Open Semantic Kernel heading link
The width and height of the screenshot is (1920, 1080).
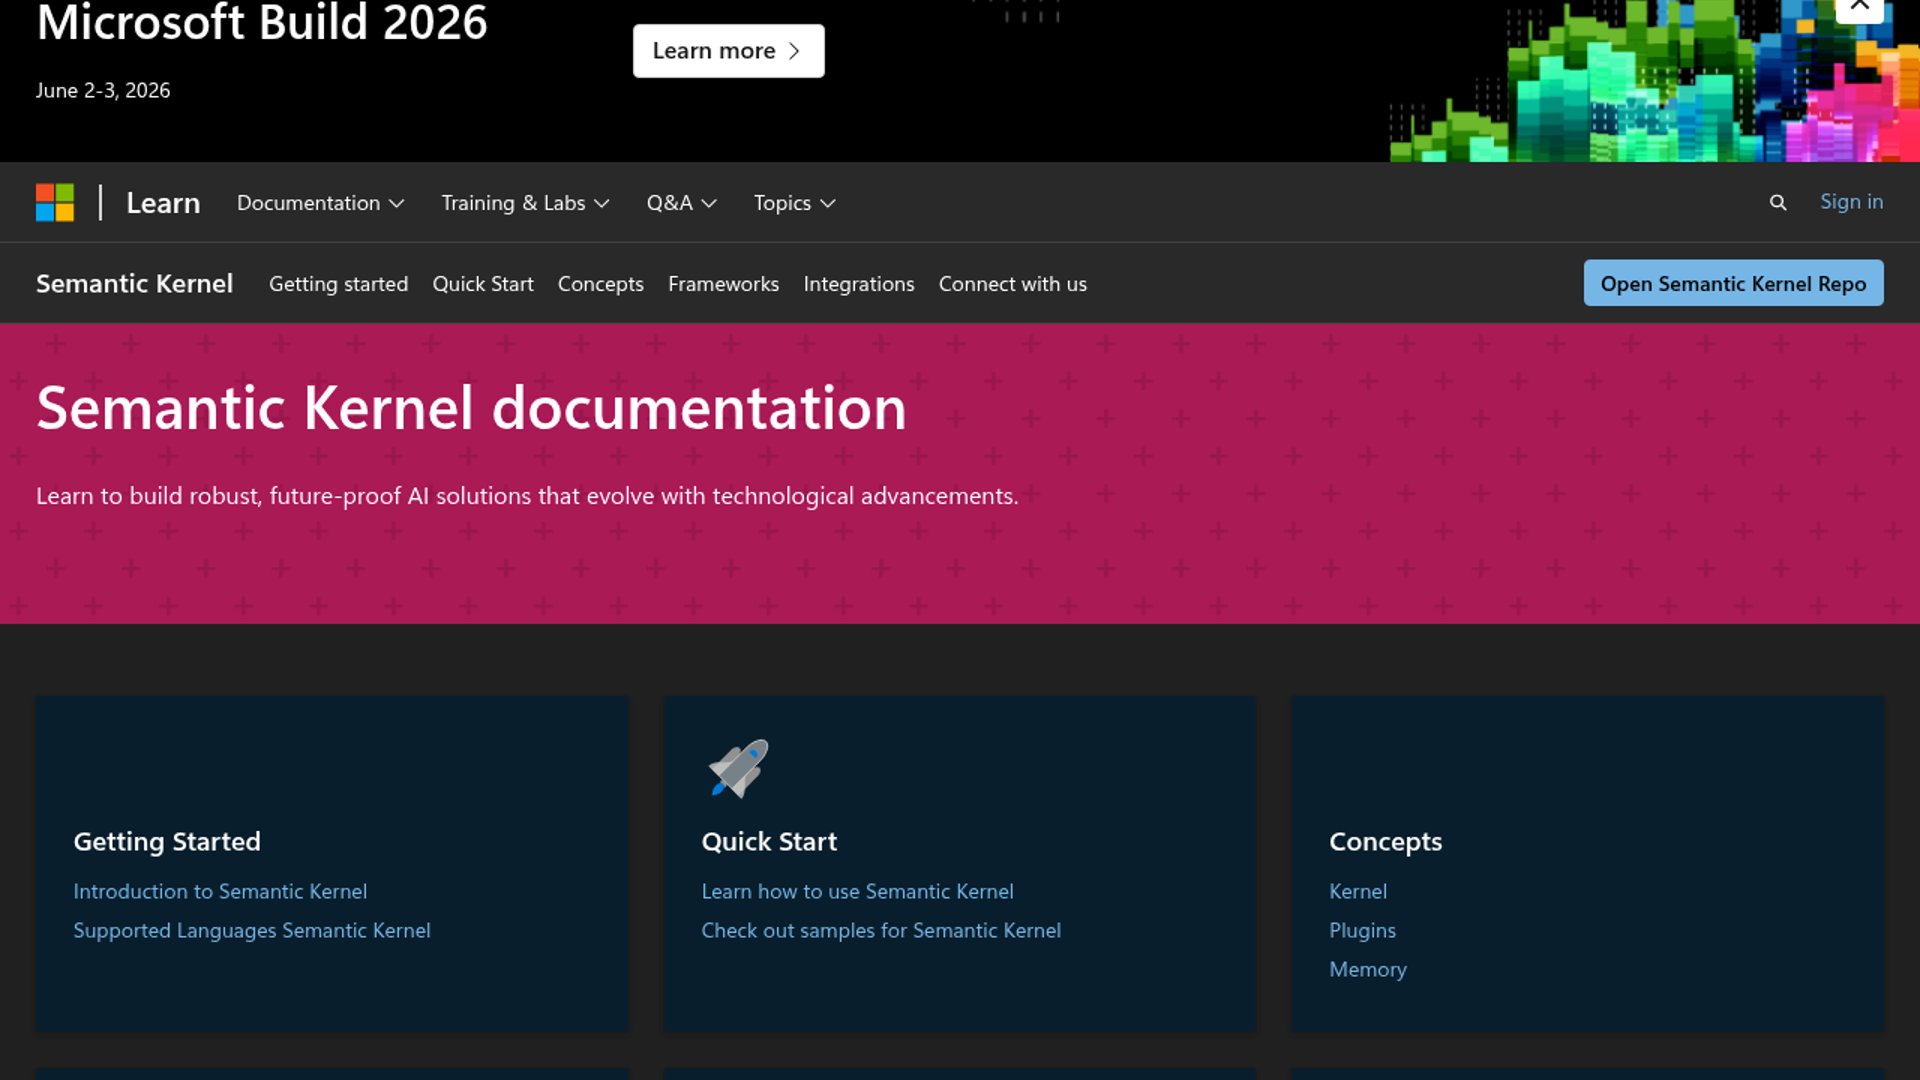point(134,284)
